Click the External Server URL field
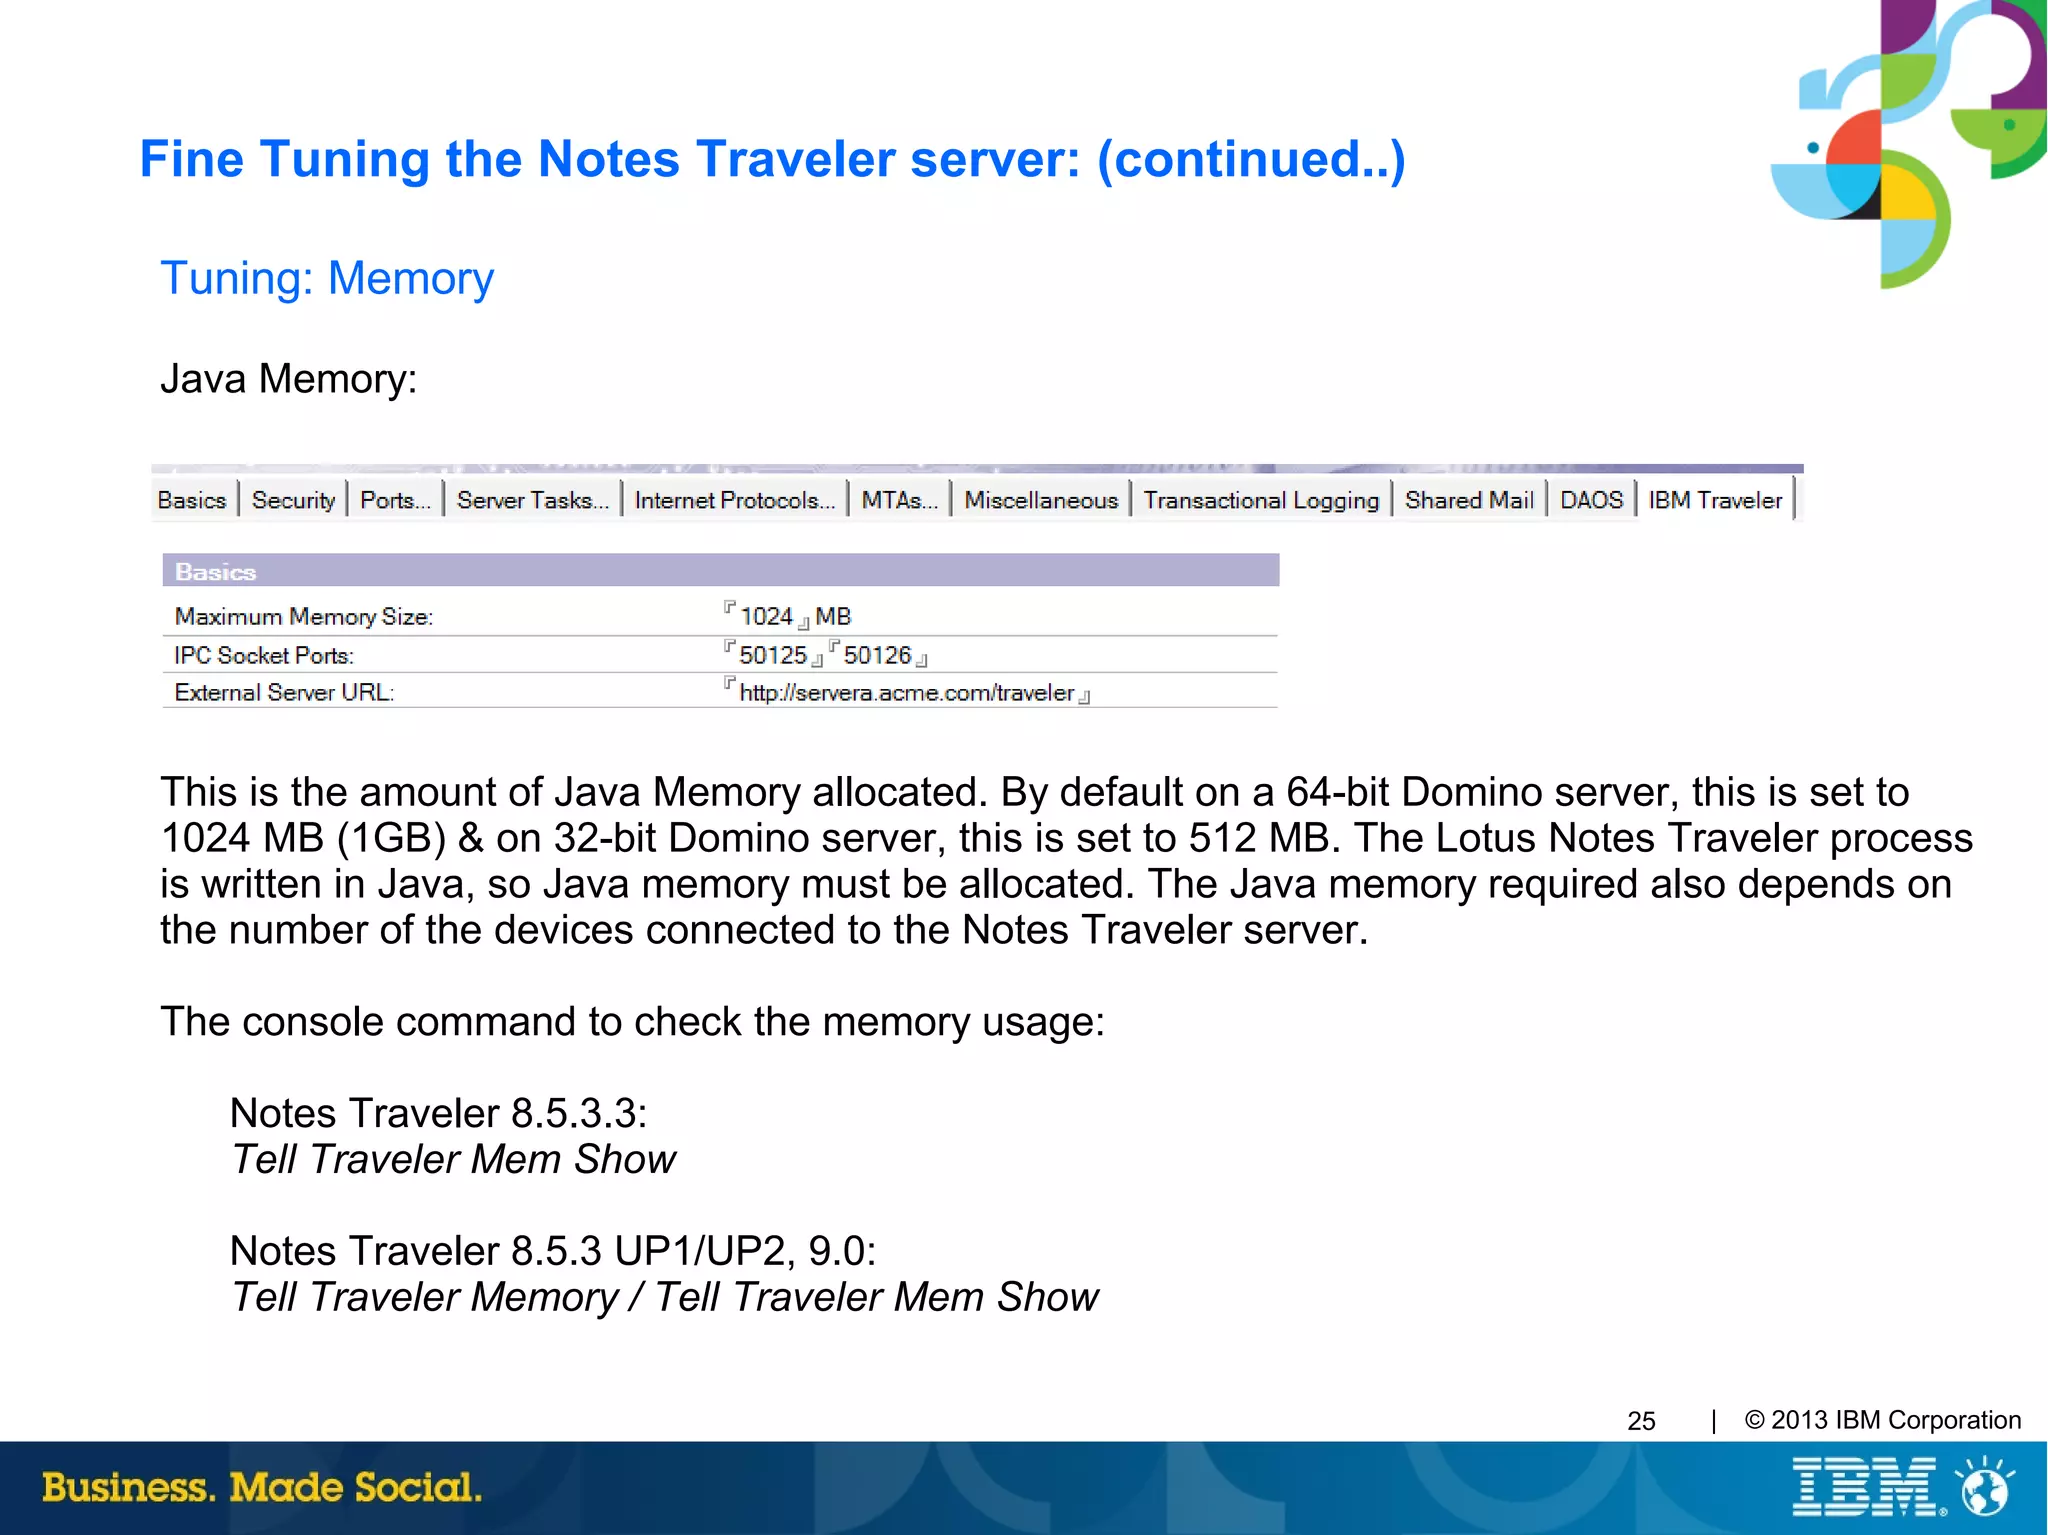 [906, 692]
